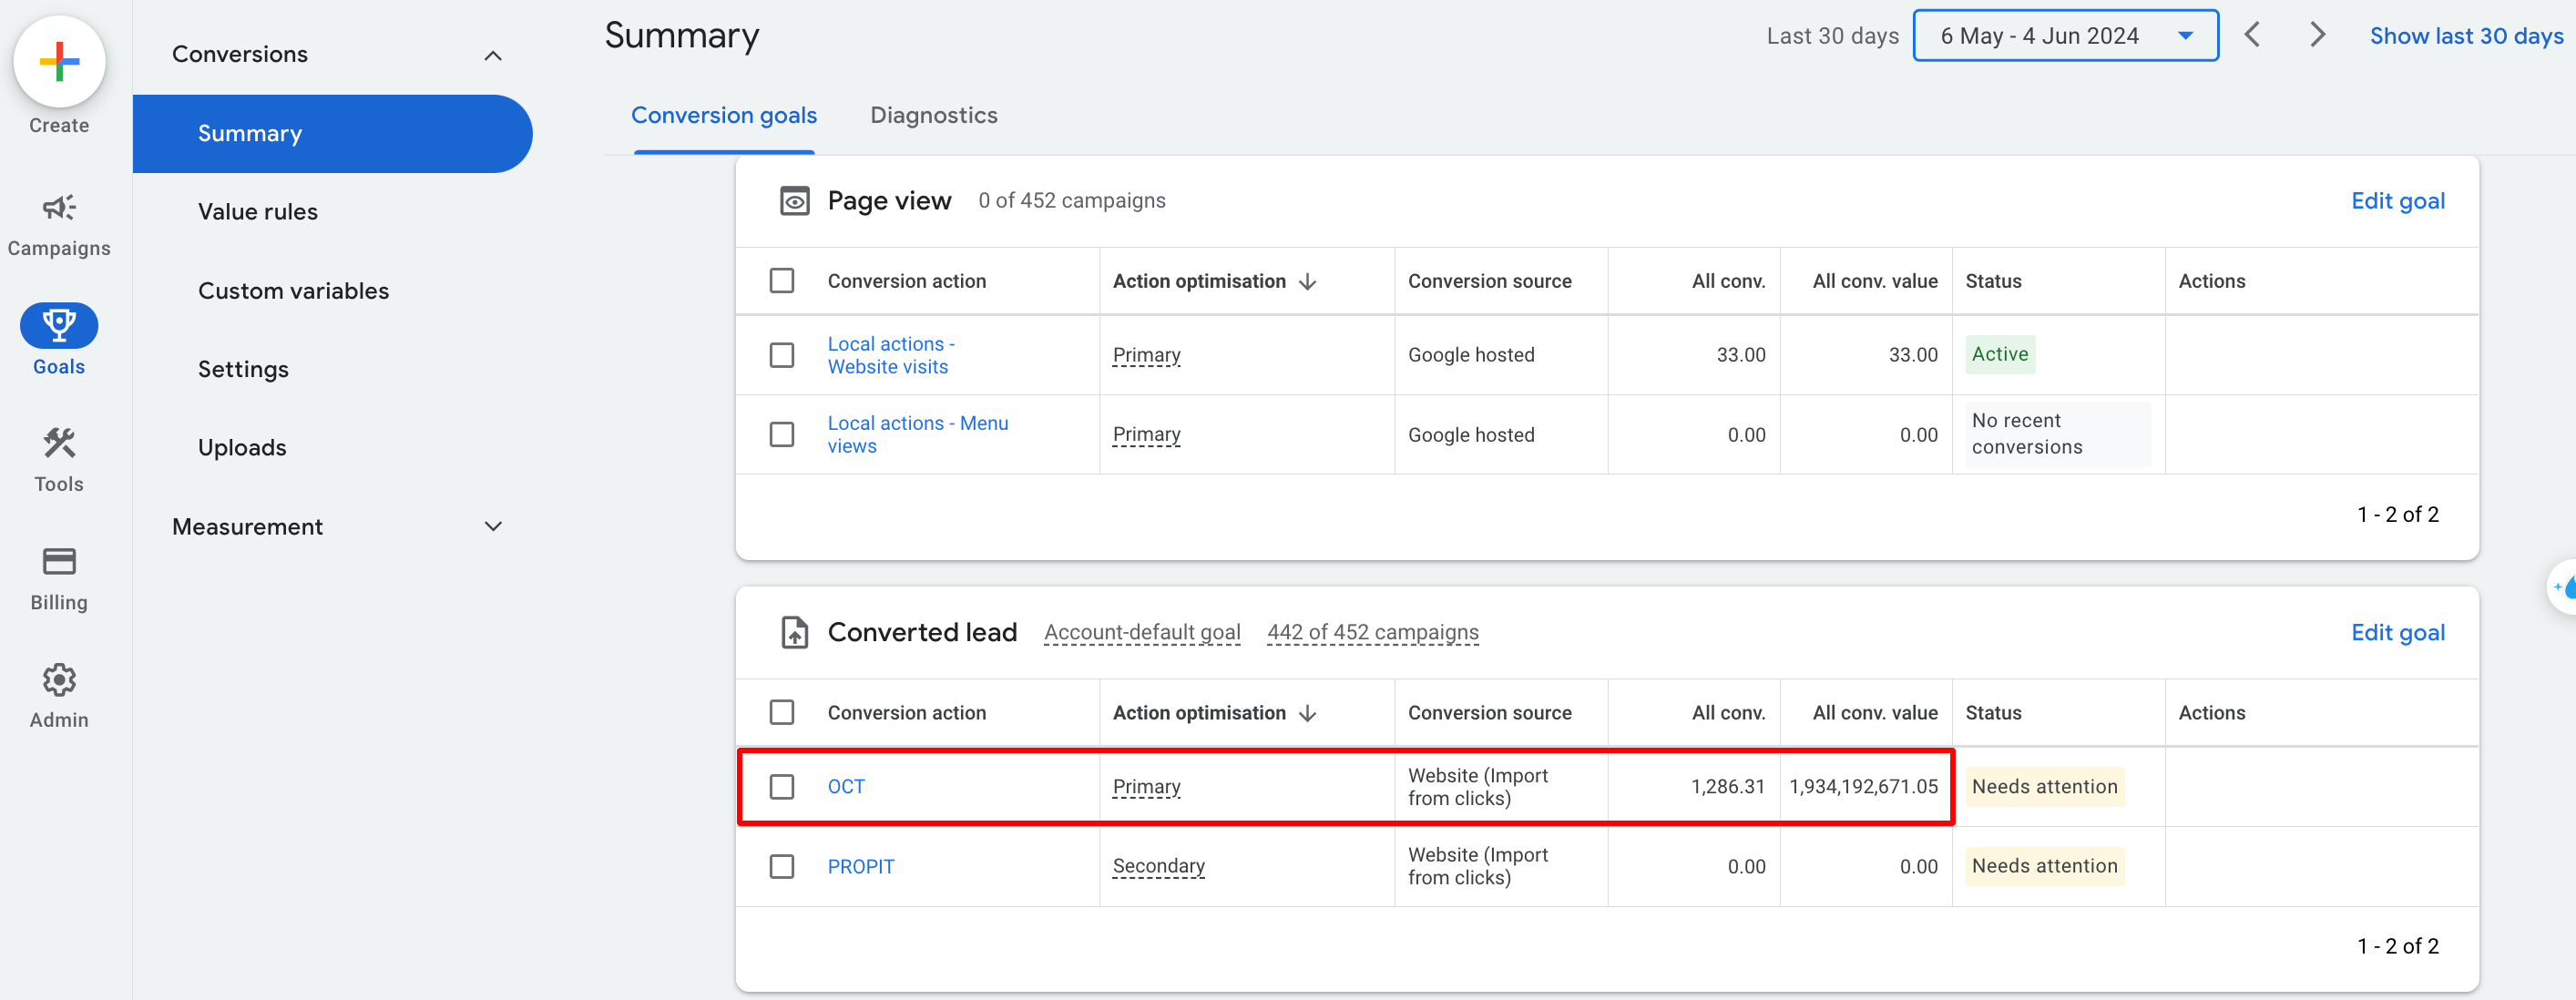Click the Account-default goal label
Image resolution: width=2576 pixels, height=1000 pixels.
(1142, 633)
